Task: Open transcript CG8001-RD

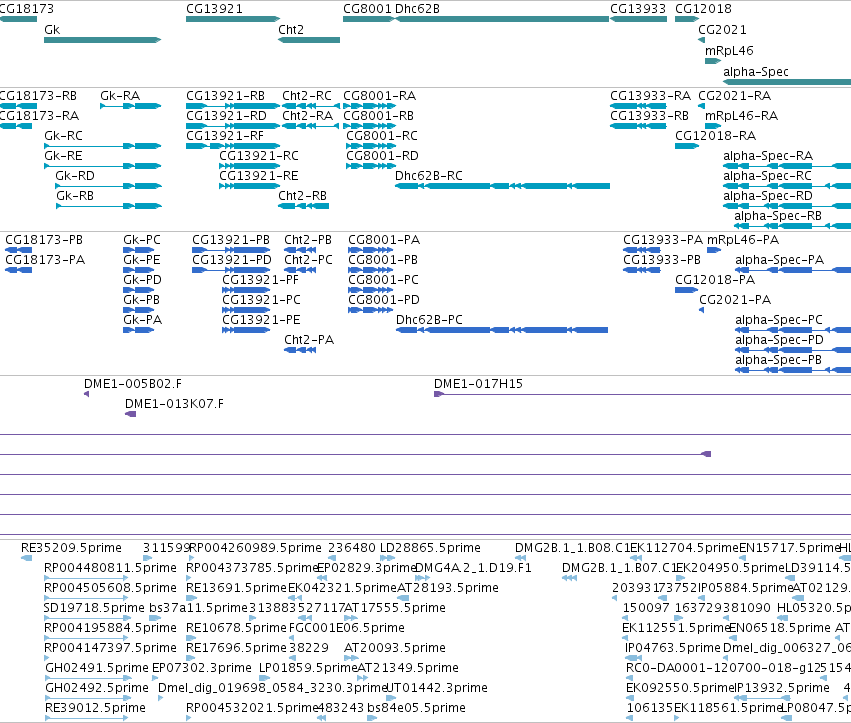Action: pos(382,156)
